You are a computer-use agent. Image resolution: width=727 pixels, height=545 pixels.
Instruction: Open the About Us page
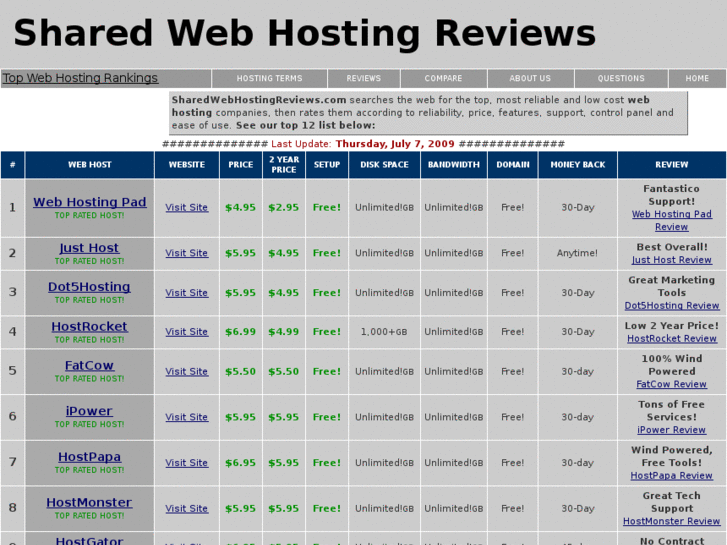(x=530, y=78)
